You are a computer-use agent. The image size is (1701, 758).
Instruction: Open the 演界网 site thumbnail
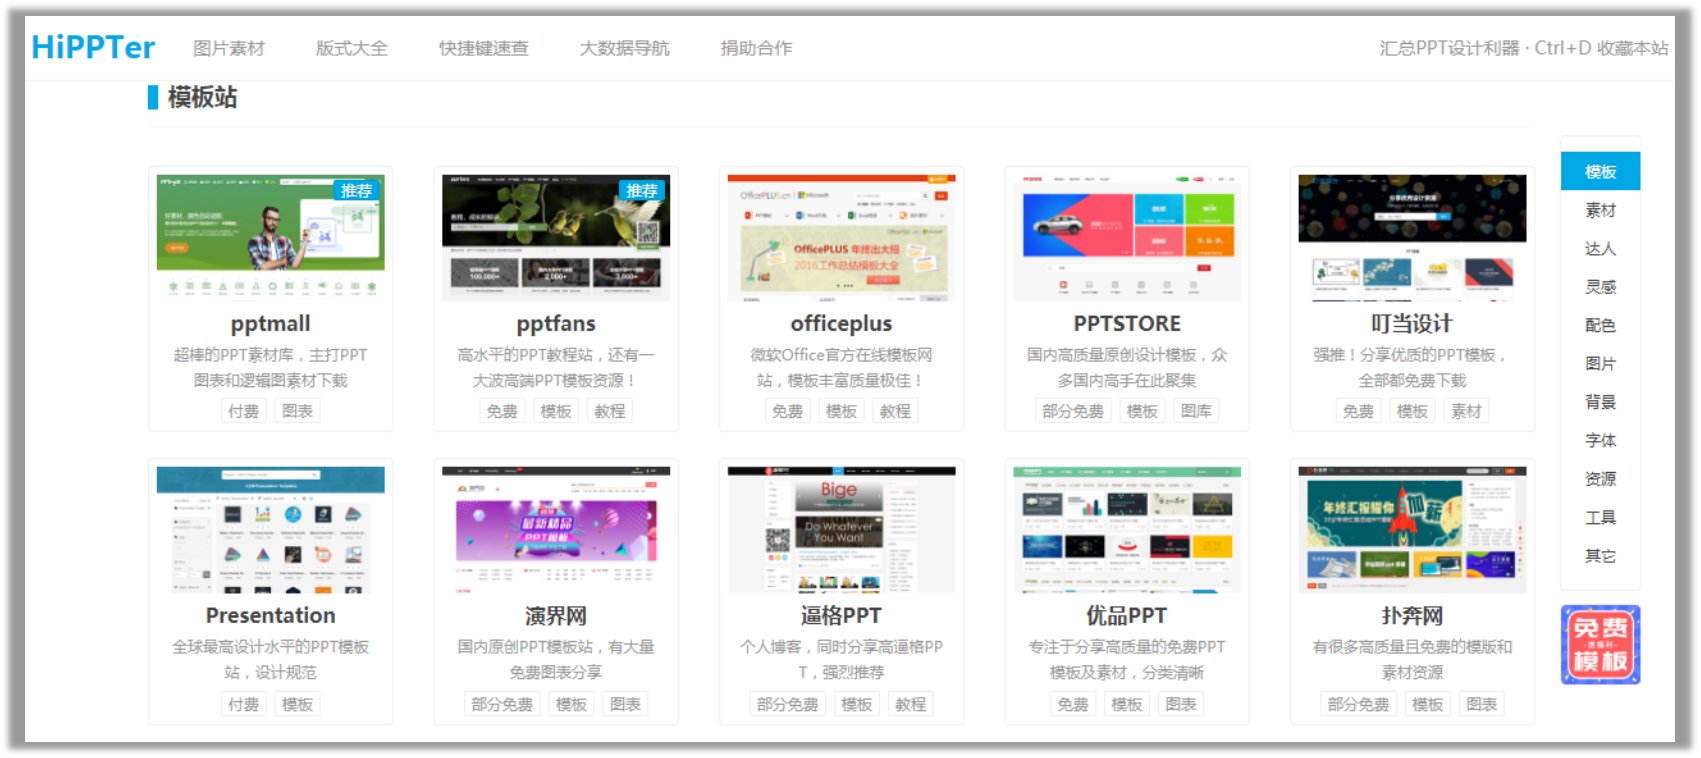click(x=556, y=529)
